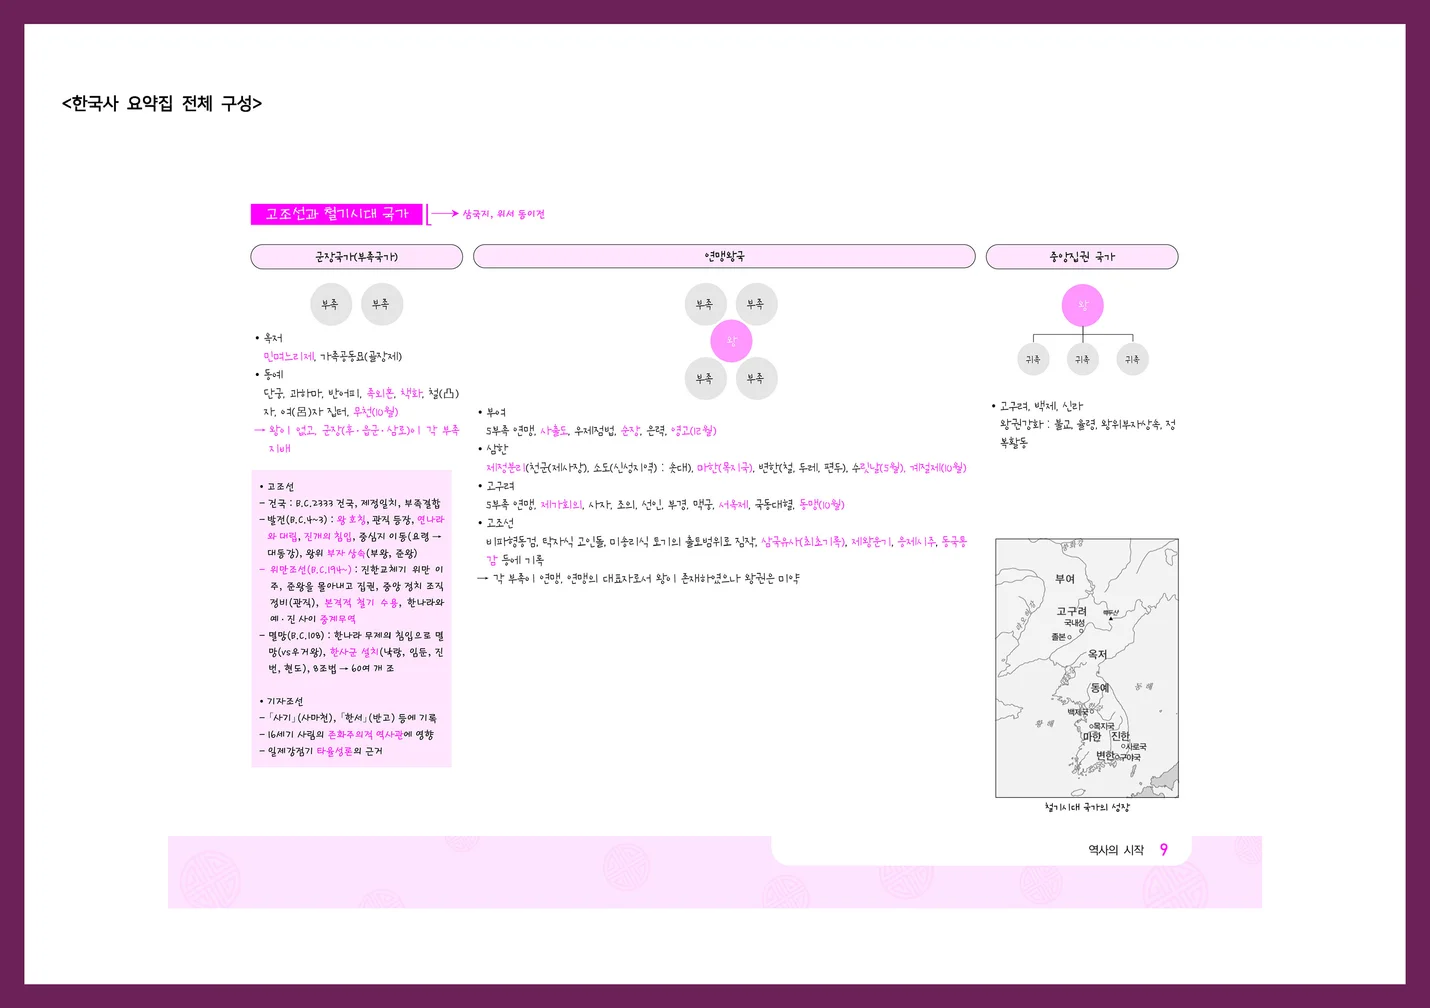
Task: Select the '군장국가(부족국가)' rounded heading
Action: click(x=356, y=257)
